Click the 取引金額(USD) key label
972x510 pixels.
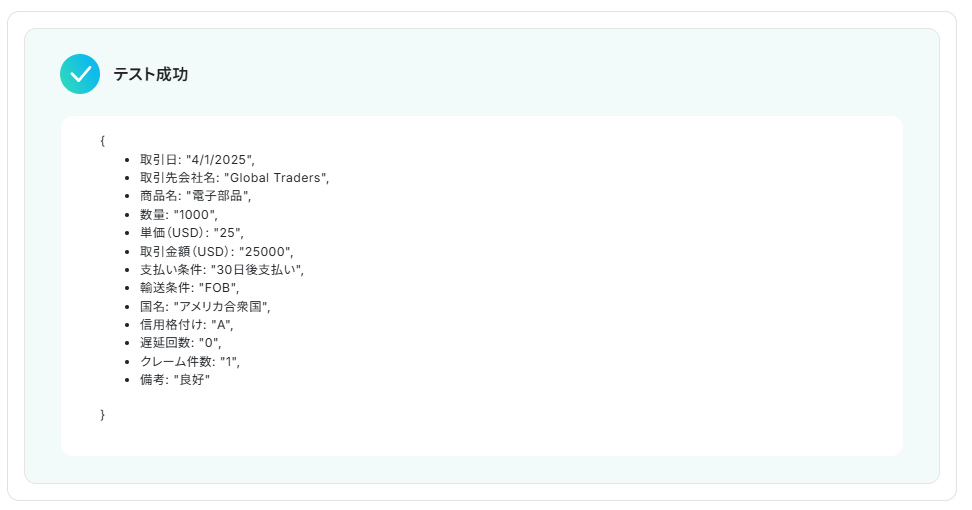click(187, 251)
